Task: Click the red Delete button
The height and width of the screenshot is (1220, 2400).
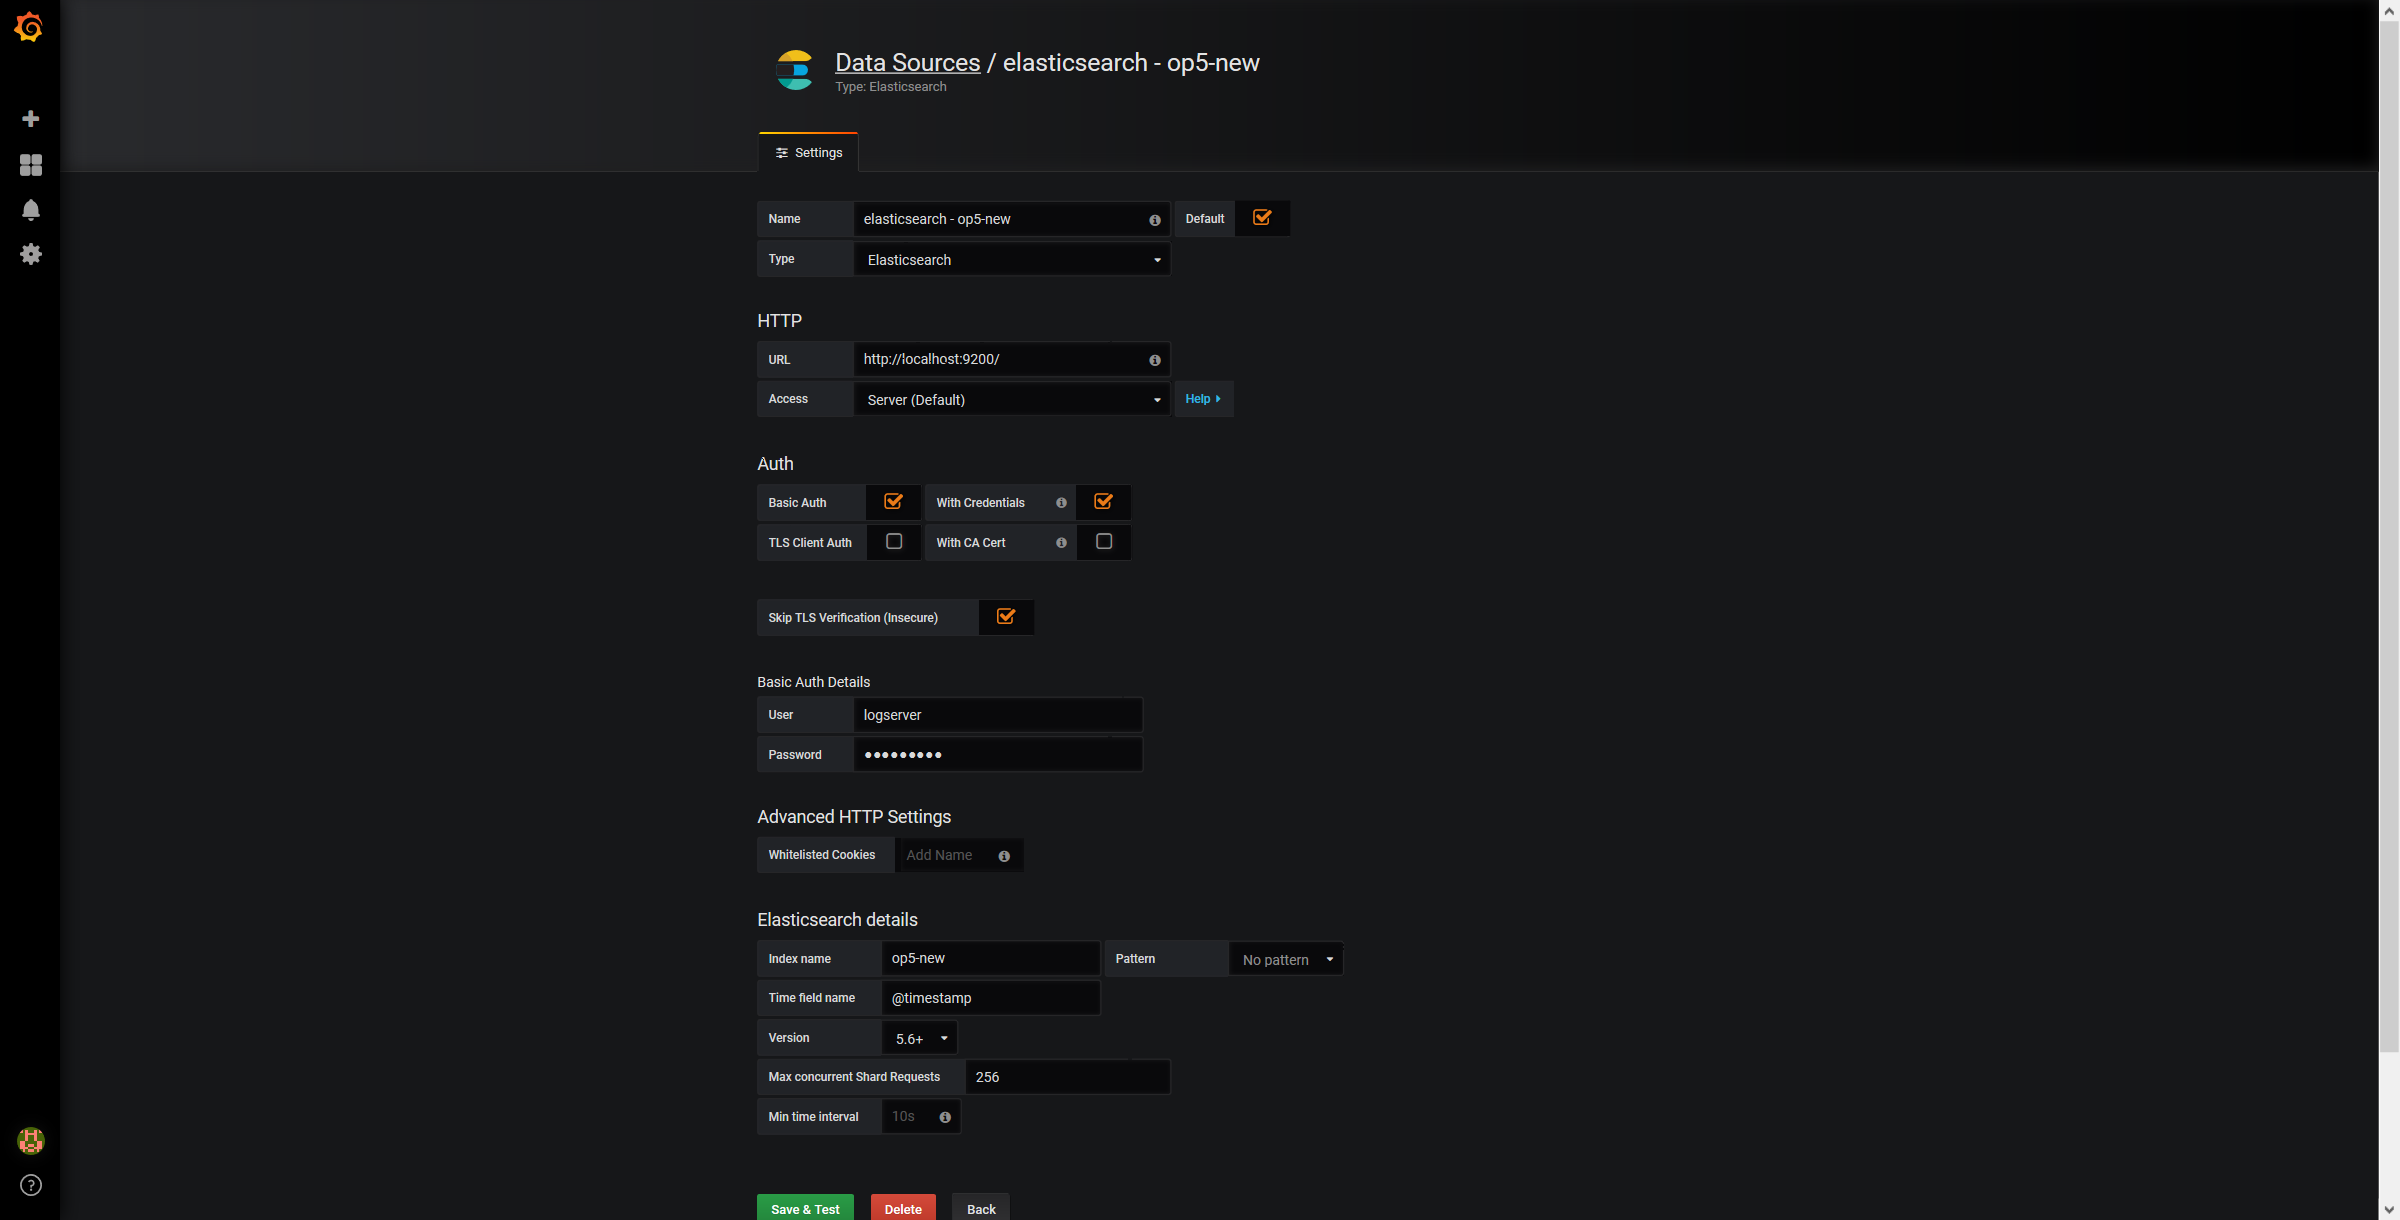Action: (x=903, y=1209)
